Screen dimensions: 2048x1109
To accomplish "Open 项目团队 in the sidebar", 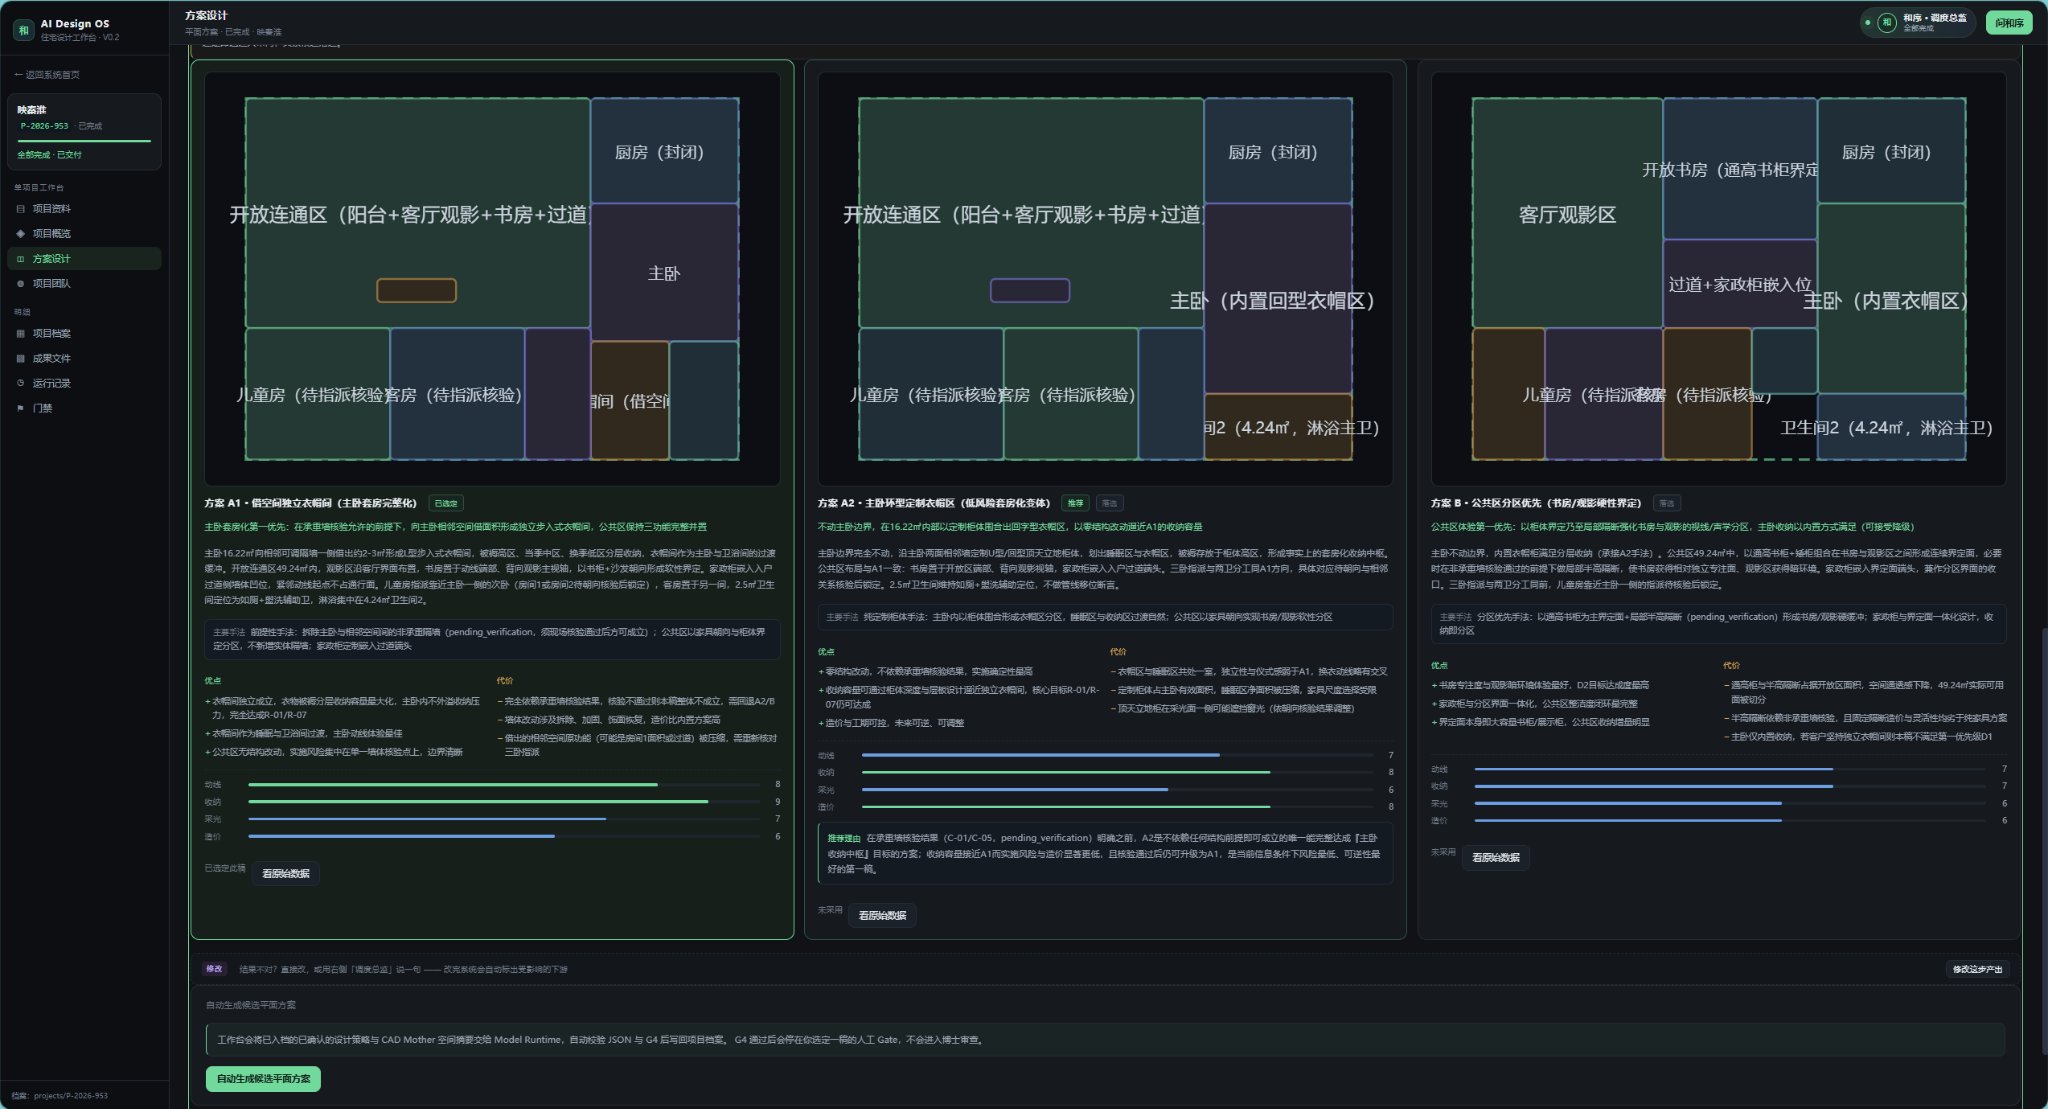I will pyautogui.click(x=85, y=284).
